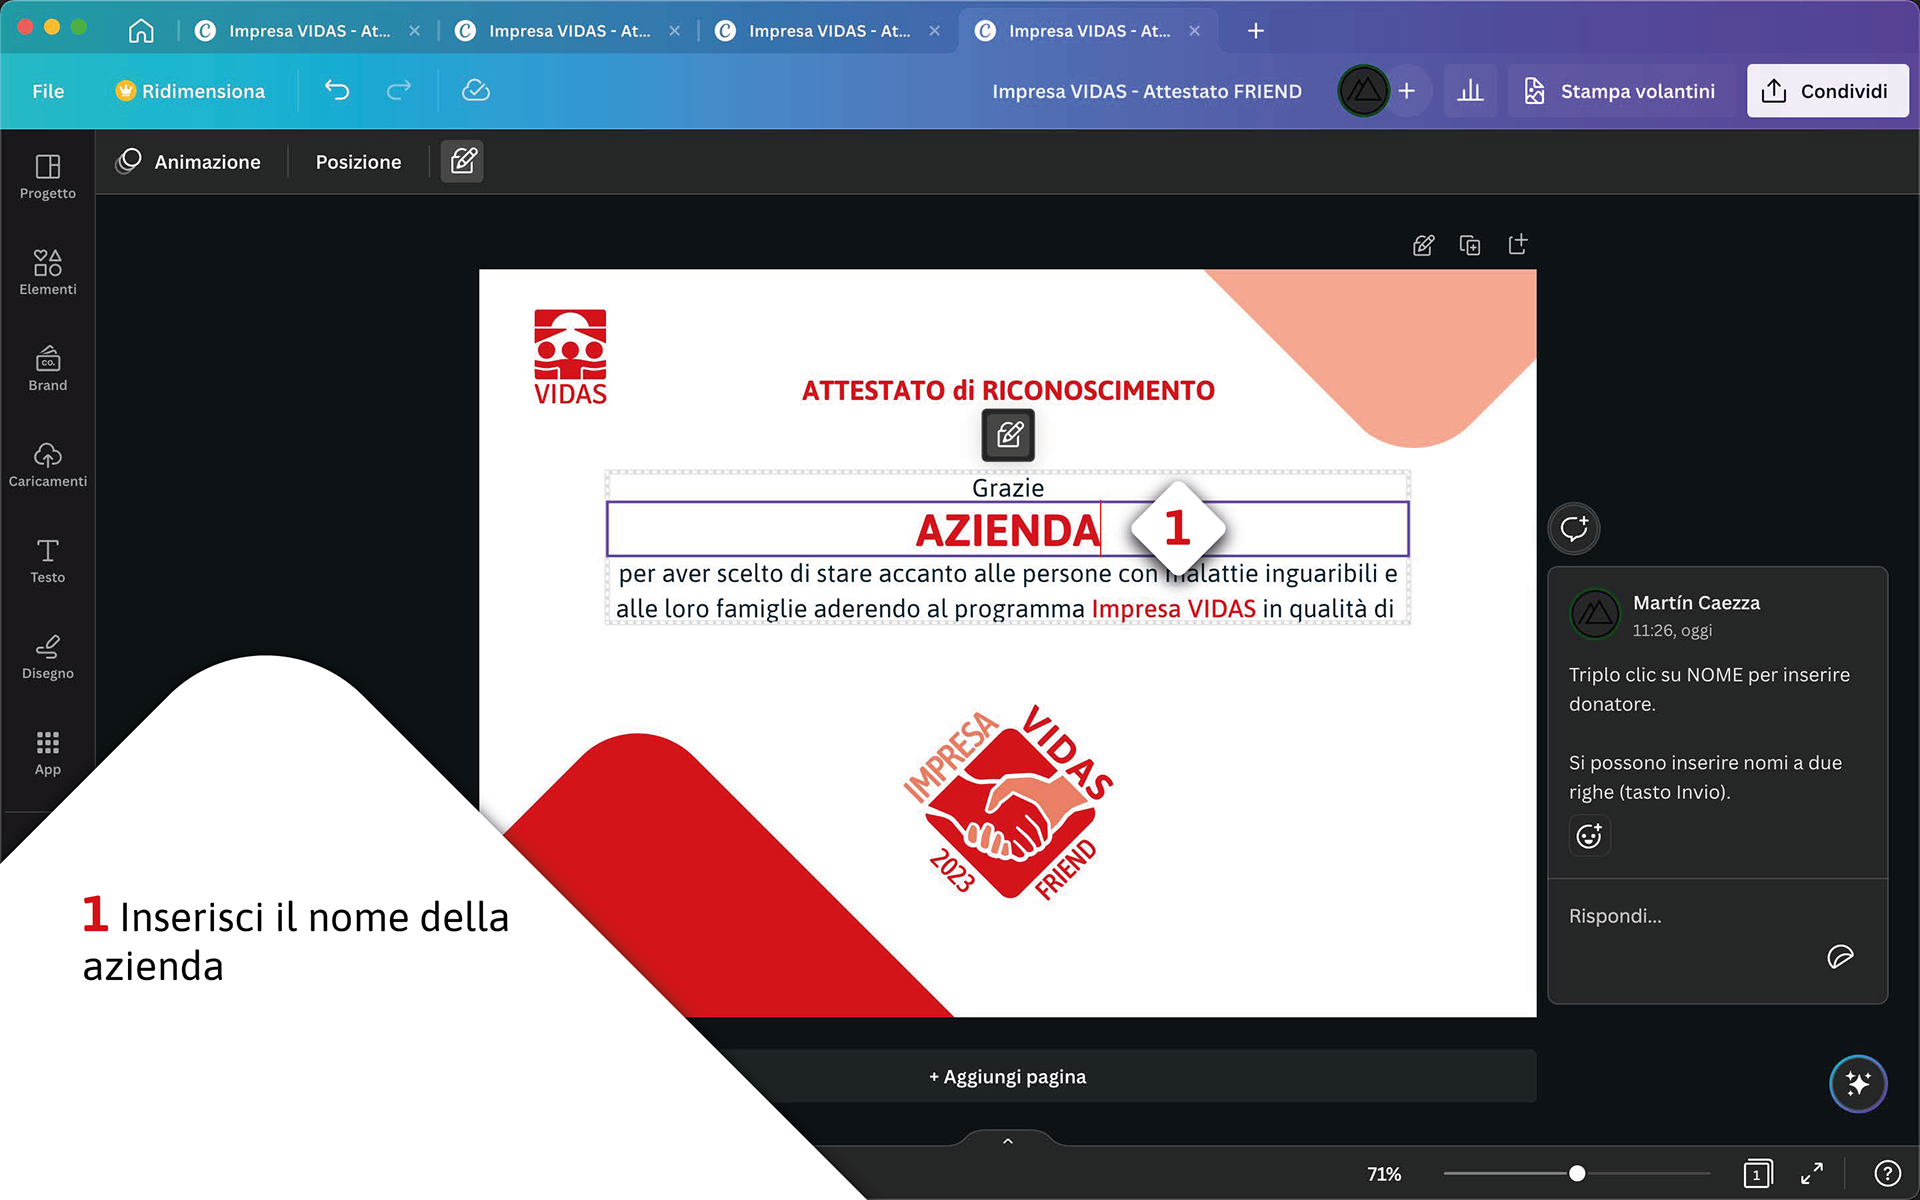Click the Animazione toolbar button

coord(188,161)
